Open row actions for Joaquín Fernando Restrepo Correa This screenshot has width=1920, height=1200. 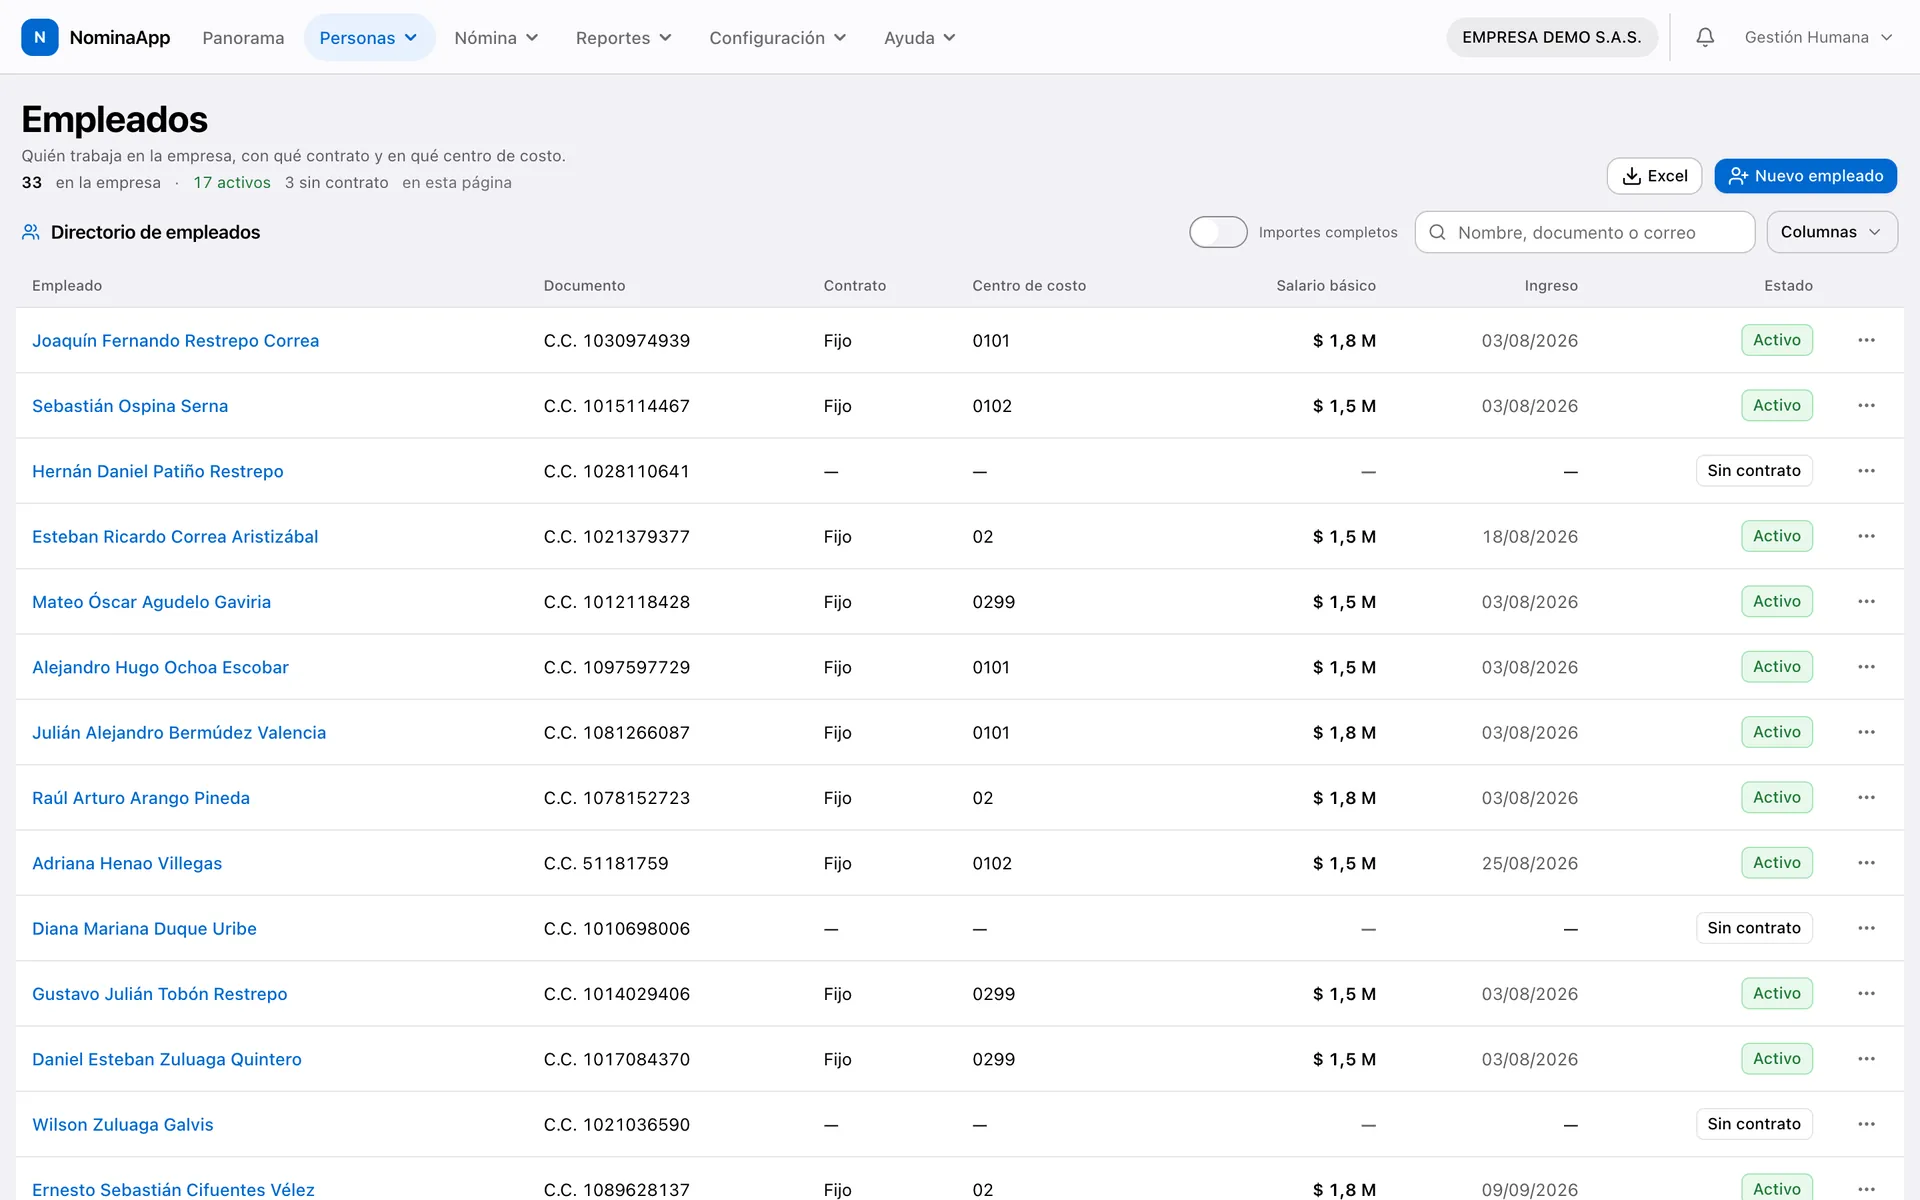click(1866, 340)
